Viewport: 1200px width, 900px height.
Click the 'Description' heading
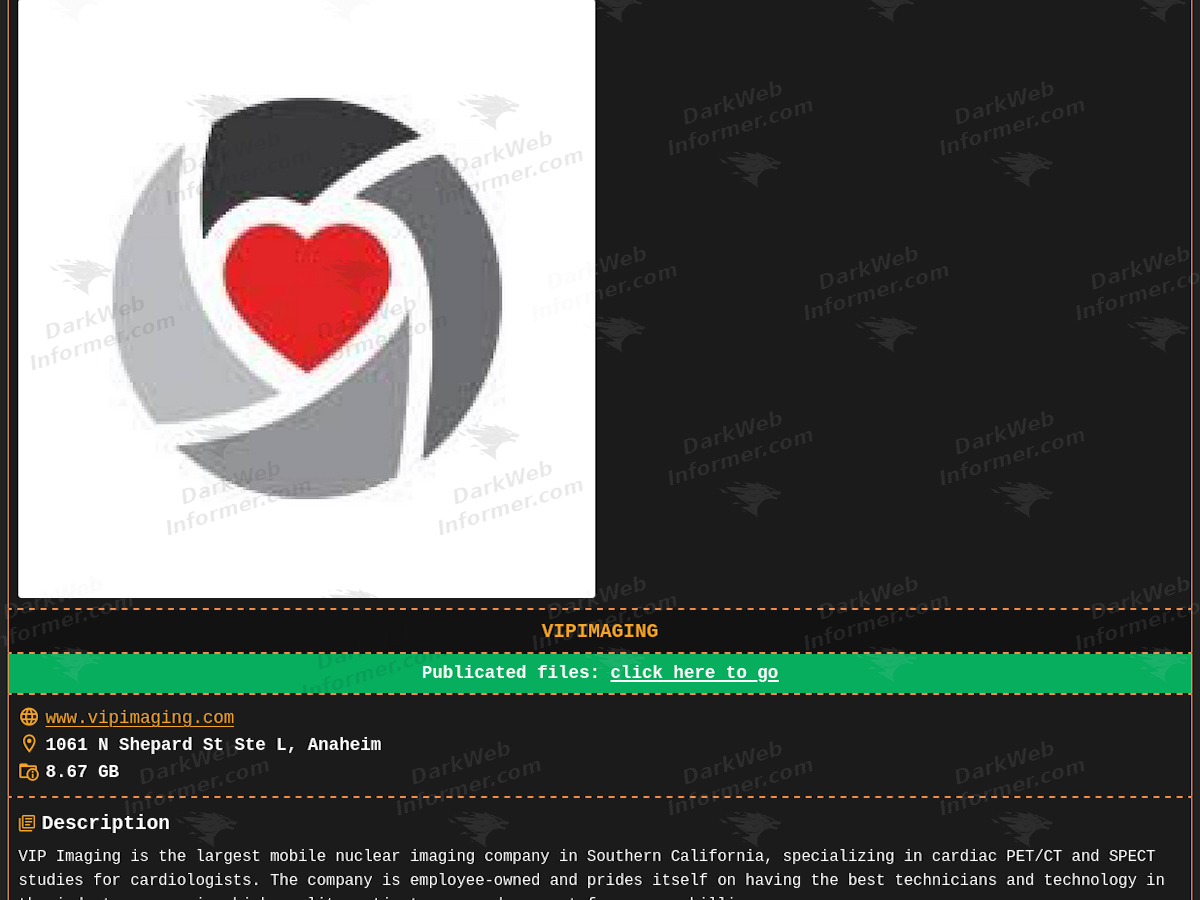pos(105,823)
